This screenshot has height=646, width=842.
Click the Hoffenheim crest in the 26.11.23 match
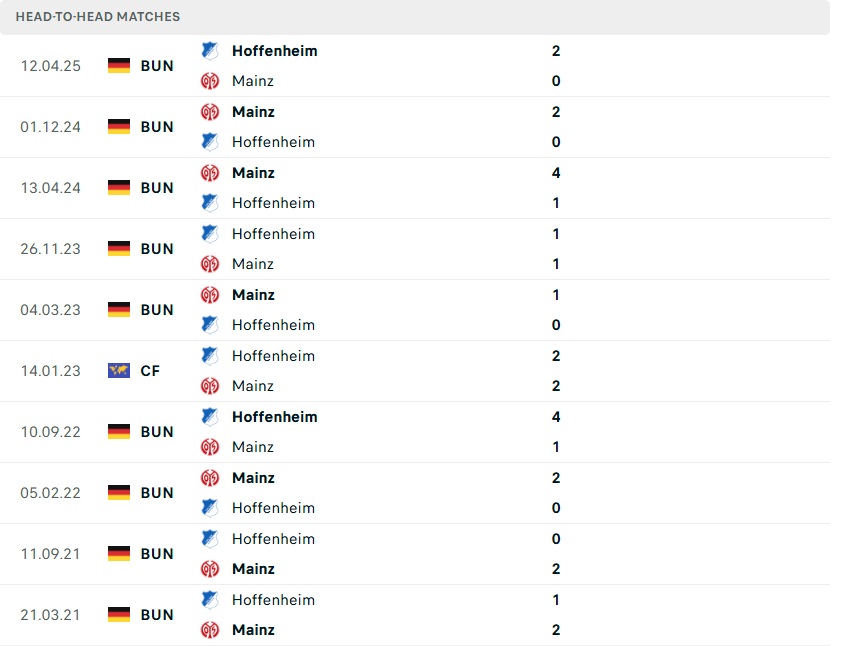209,234
